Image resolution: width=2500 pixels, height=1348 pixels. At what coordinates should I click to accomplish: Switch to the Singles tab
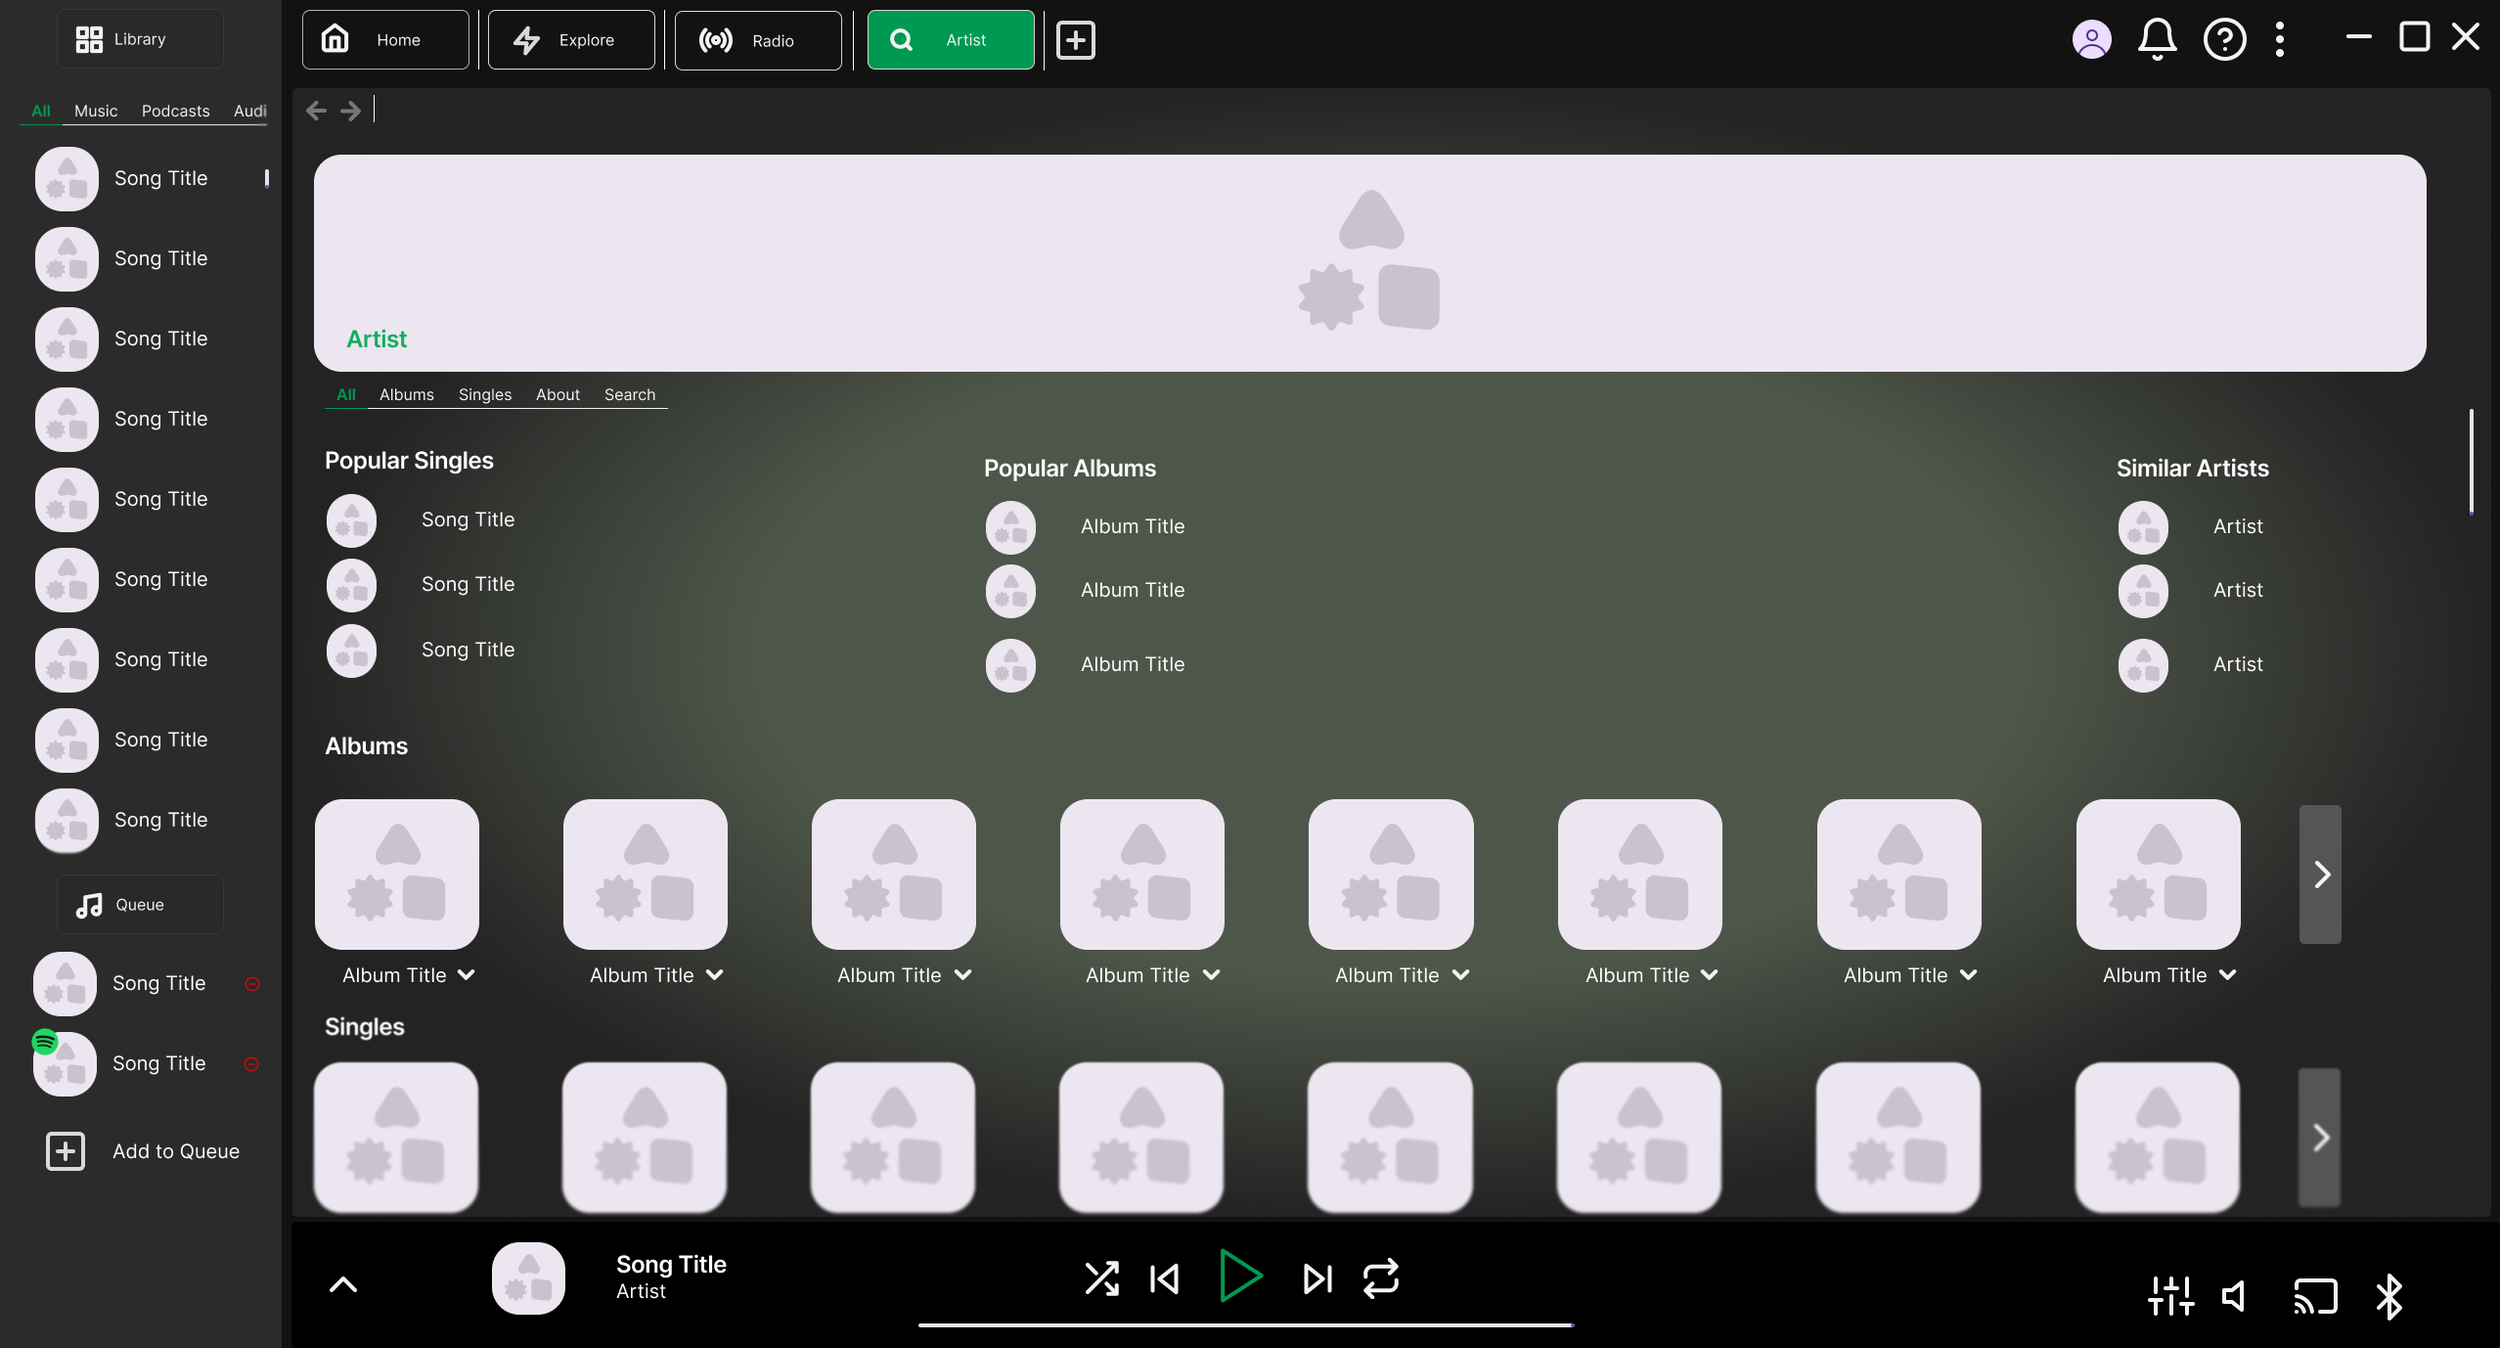(484, 395)
